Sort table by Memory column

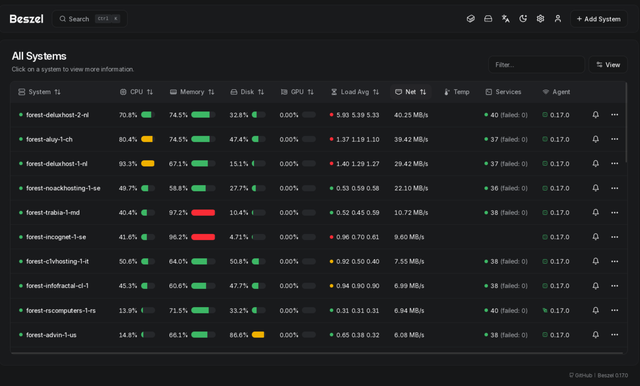(192, 92)
